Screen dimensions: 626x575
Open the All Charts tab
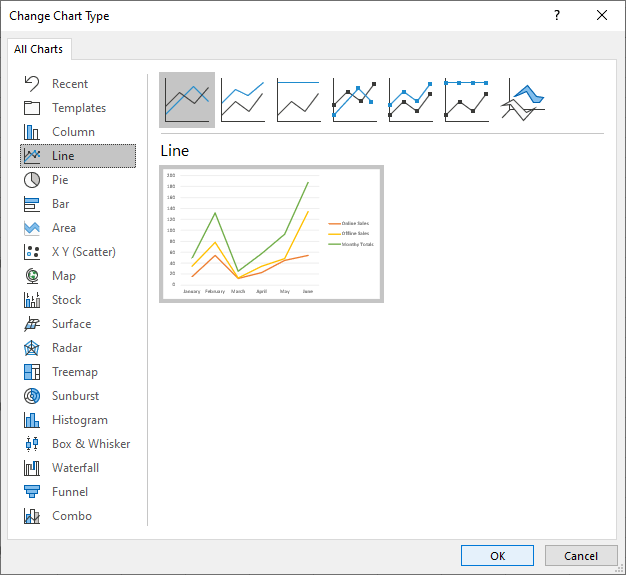tap(39, 49)
